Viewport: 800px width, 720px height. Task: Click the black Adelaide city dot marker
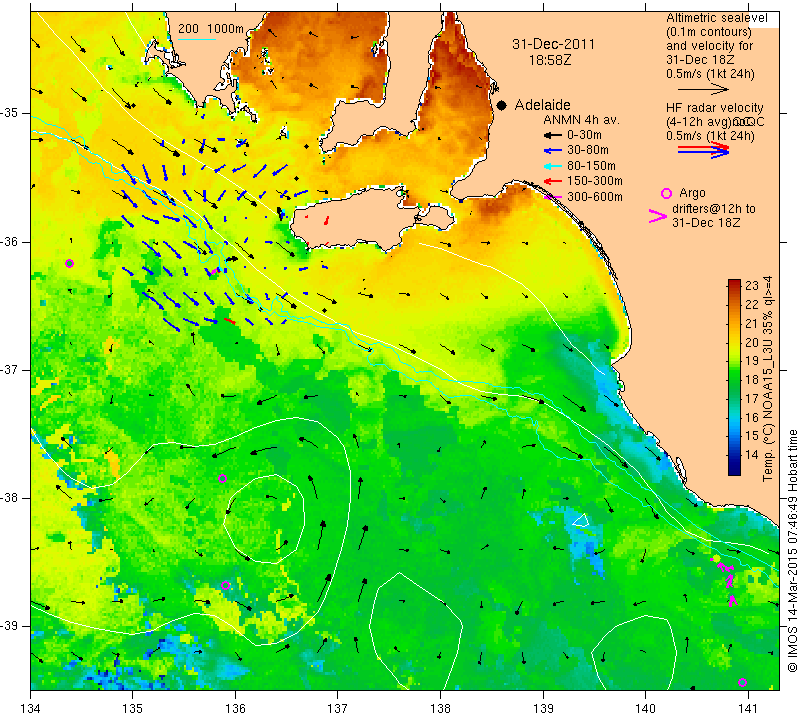pos(502,105)
